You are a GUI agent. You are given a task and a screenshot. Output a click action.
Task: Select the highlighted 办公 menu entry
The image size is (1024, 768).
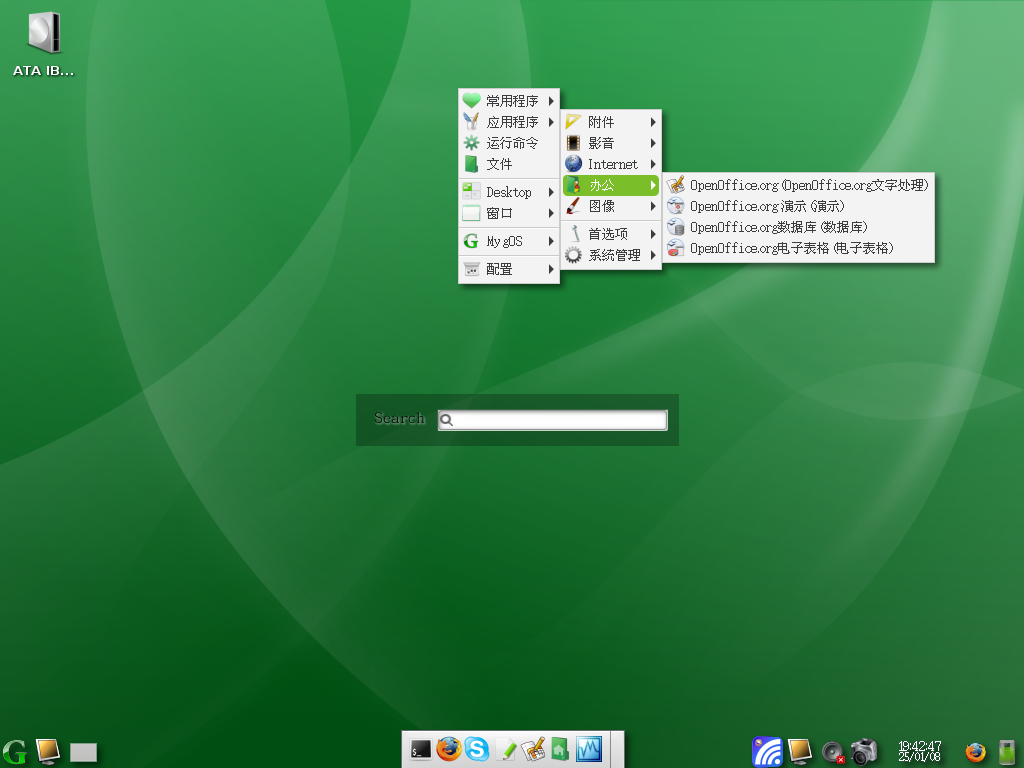coord(611,185)
